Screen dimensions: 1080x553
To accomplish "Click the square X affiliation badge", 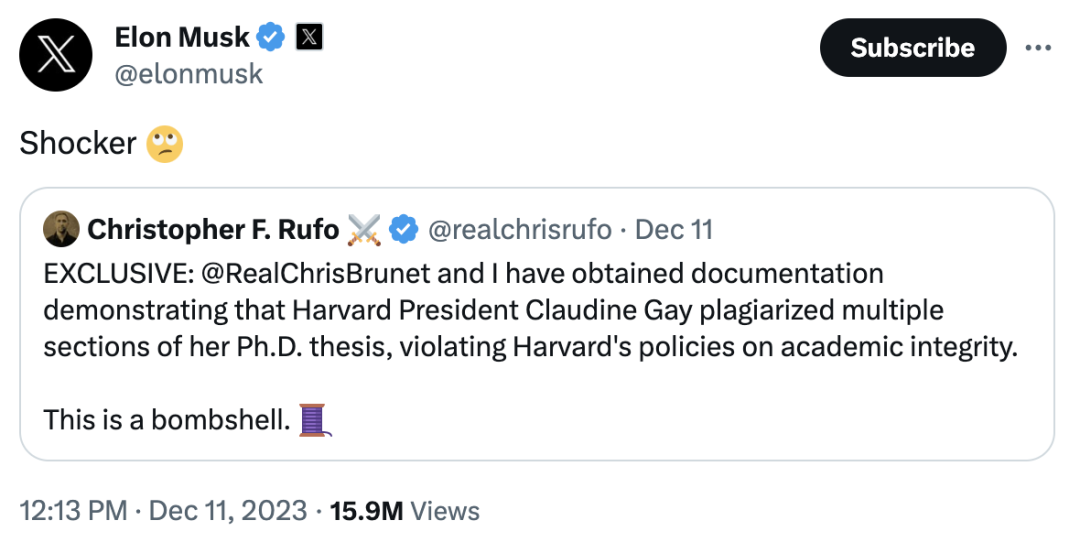I will coord(310,38).
